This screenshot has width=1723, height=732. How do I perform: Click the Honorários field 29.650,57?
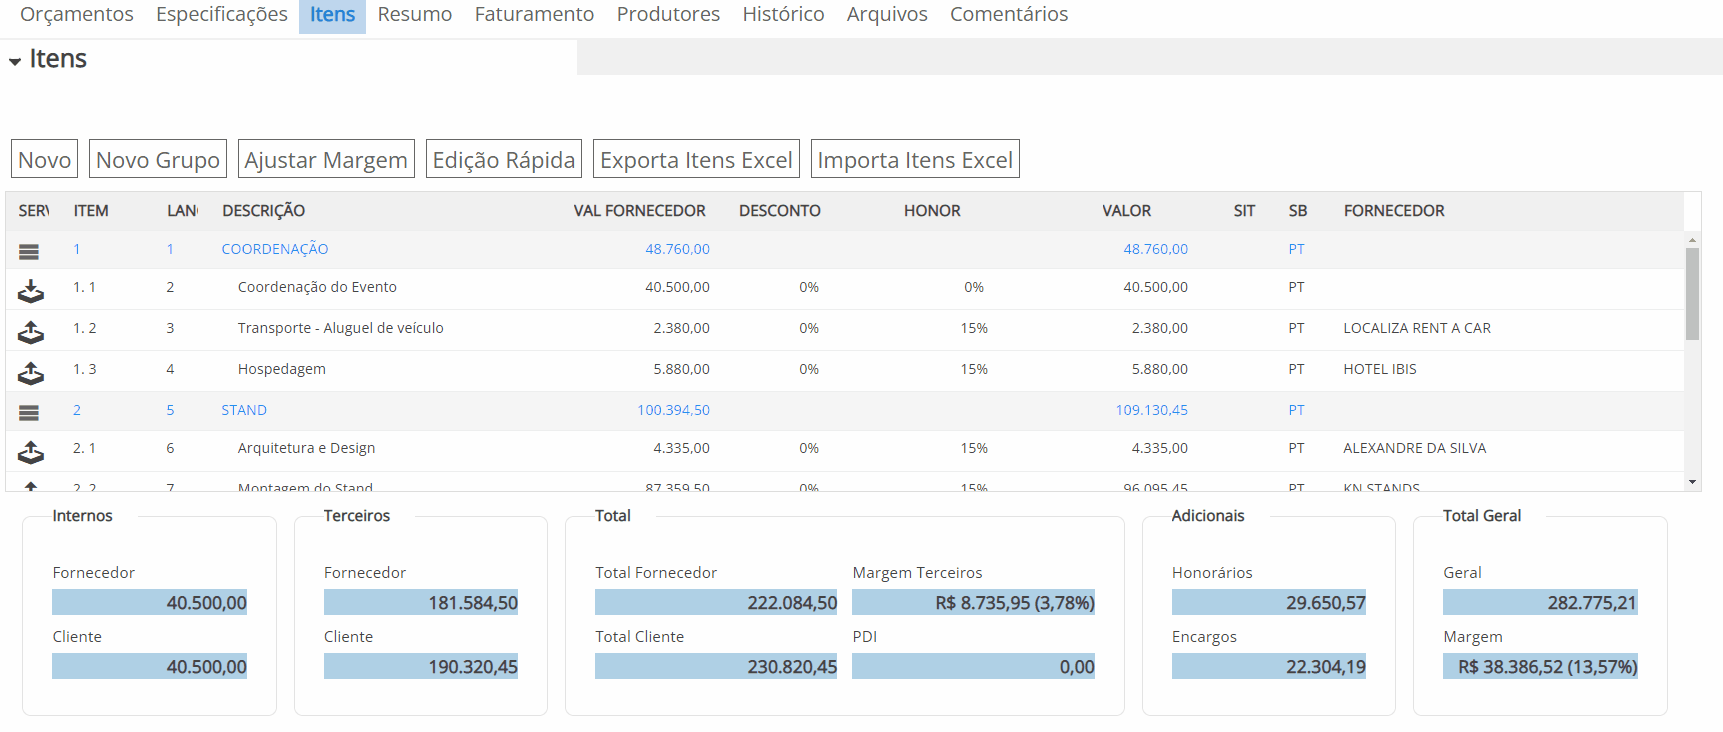(1269, 602)
